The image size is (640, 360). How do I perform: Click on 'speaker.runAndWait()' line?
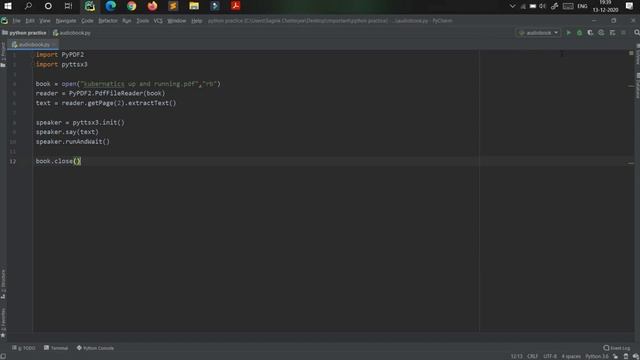(73, 142)
